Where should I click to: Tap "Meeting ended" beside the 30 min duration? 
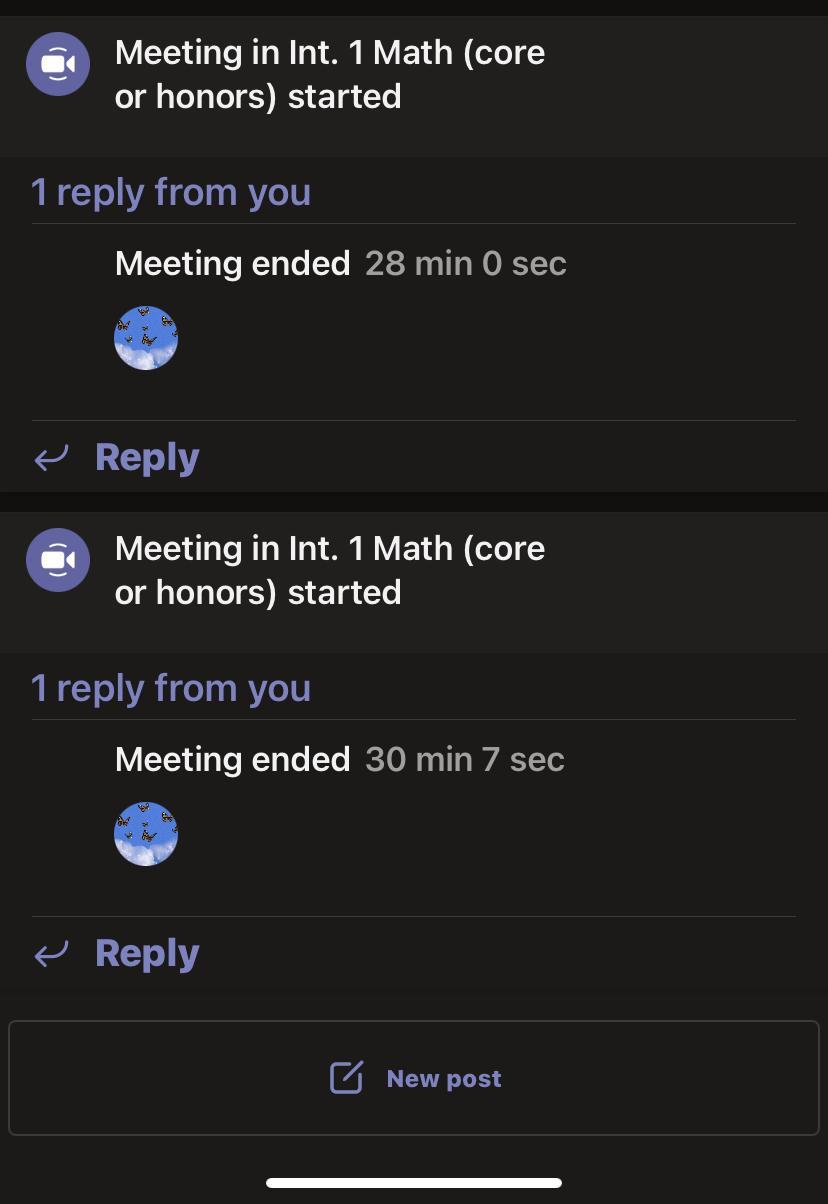(x=232, y=760)
